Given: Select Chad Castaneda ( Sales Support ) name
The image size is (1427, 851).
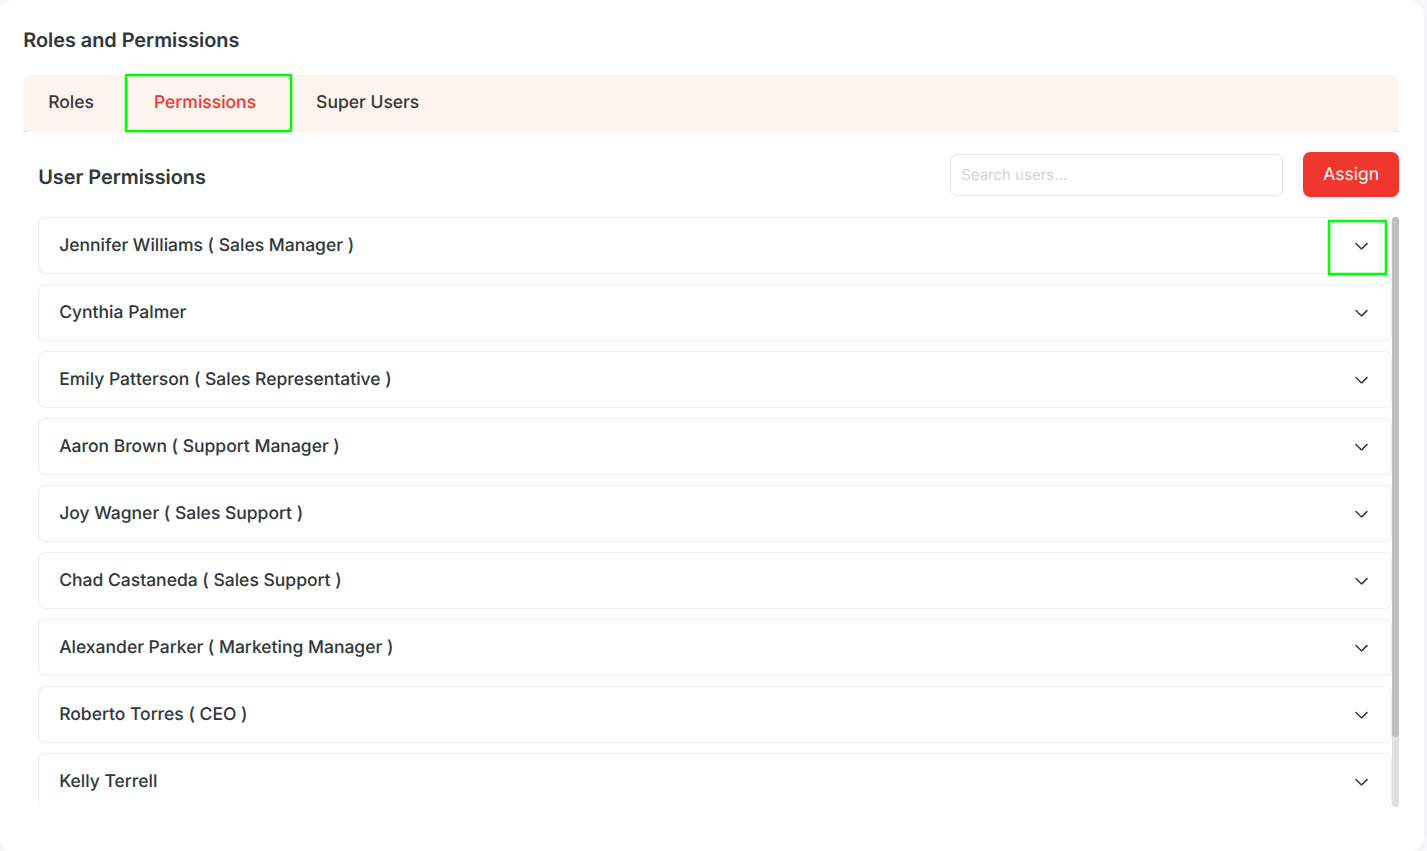Looking at the screenshot, I should pyautogui.click(x=200, y=580).
